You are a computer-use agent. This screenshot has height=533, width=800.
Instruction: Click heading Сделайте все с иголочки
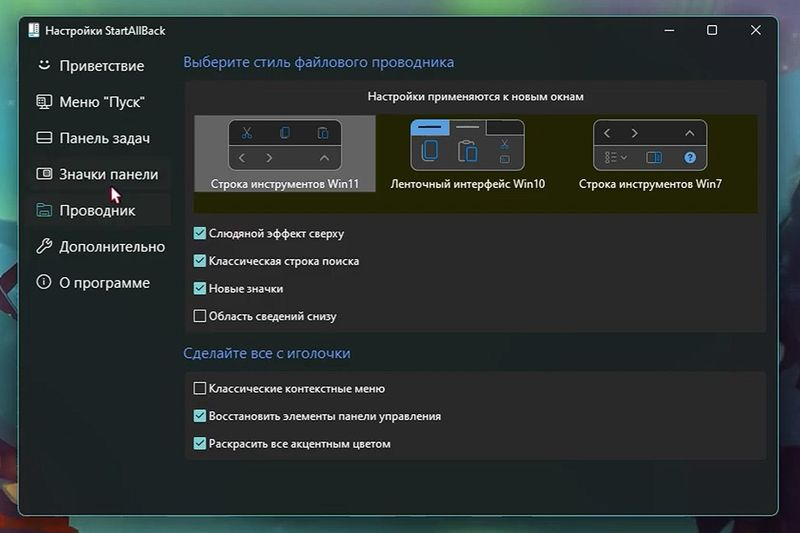click(267, 353)
